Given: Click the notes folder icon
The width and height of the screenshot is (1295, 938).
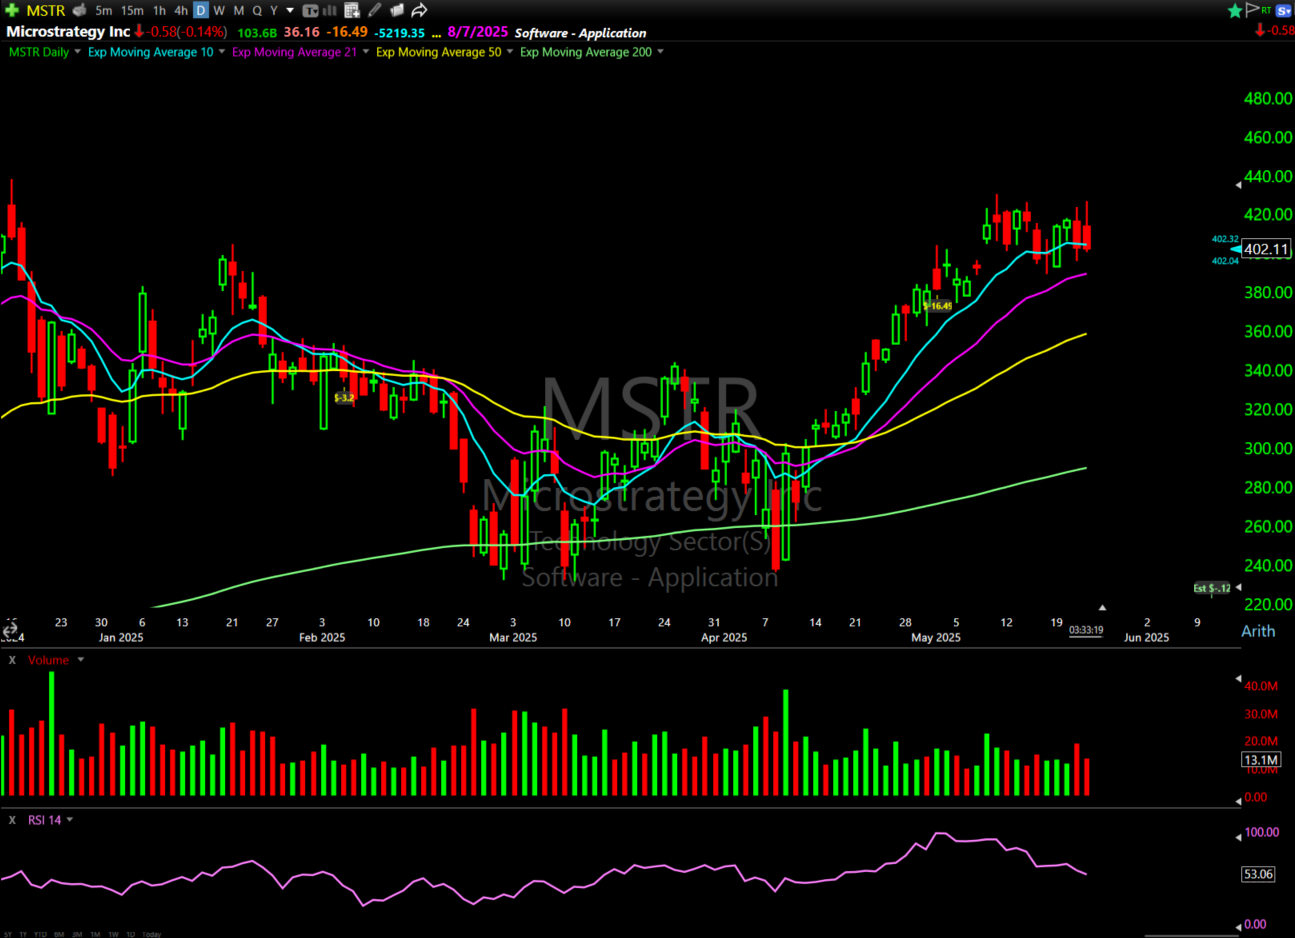Looking at the screenshot, I should (x=397, y=10).
